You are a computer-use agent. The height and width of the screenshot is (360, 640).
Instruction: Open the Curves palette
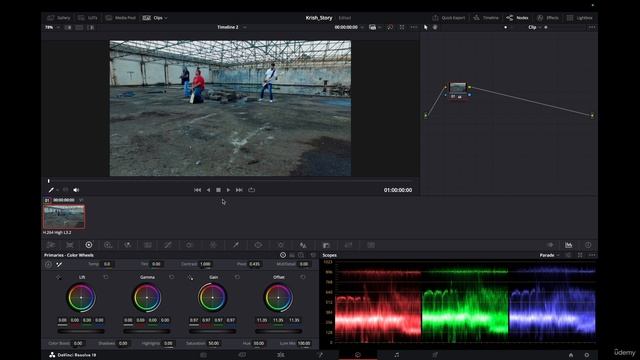coord(168,245)
